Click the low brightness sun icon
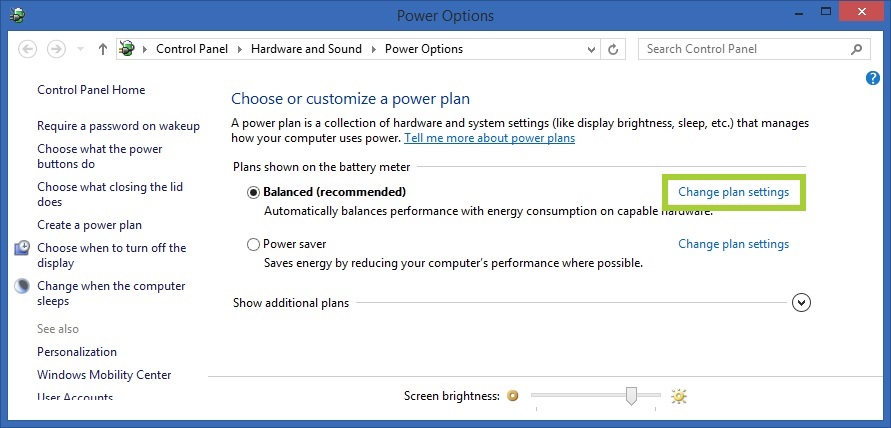The width and height of the screenshot is (891, 428). point(513,396)
